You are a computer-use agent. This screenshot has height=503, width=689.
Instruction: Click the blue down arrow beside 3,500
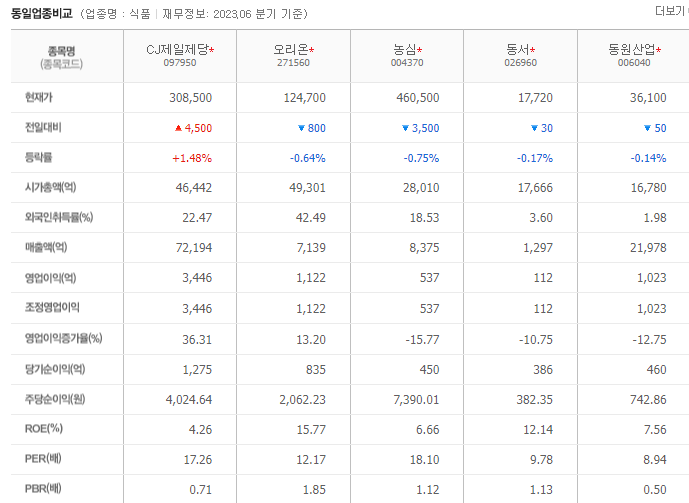[405, 128]
